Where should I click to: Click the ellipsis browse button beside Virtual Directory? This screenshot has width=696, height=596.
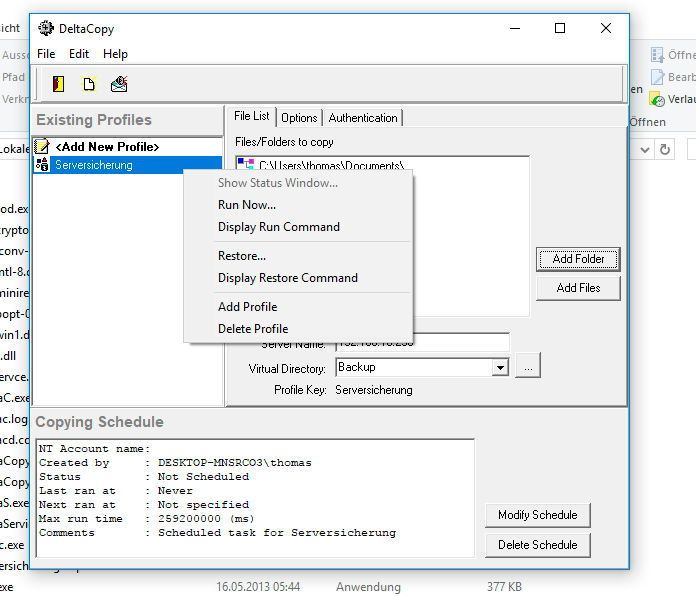point(528,366)
